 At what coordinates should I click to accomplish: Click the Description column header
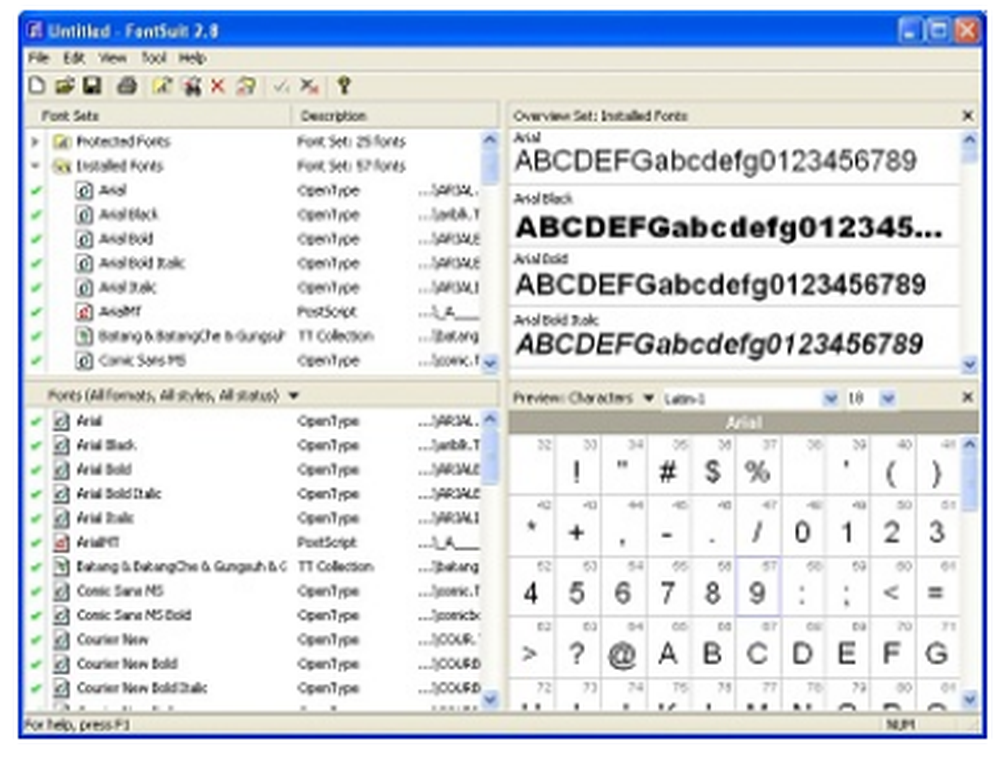tap(395, 115)
